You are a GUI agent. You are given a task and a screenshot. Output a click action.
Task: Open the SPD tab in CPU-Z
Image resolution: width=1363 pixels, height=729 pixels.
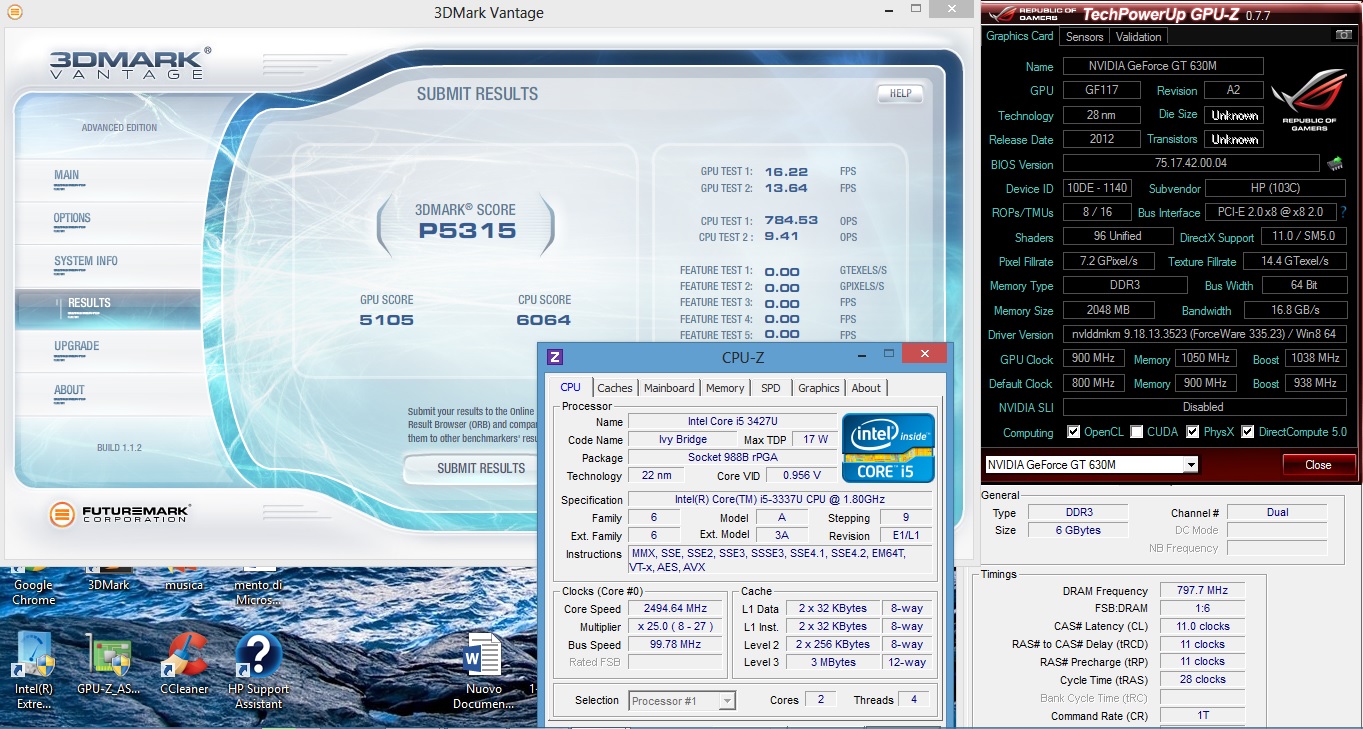click(x=771, y=388)
